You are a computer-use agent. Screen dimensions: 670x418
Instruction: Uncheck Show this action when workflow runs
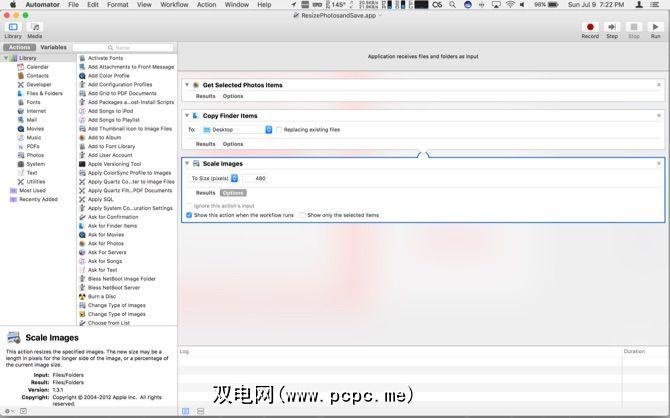pos(189,215)
